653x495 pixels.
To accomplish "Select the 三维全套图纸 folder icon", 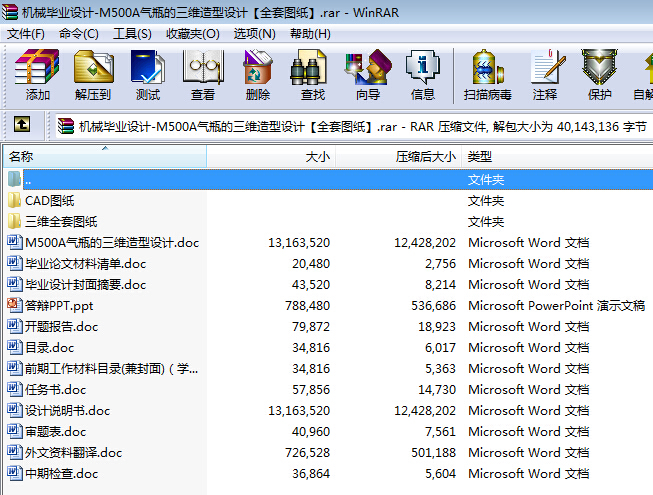I will click(x=14, y=221).
